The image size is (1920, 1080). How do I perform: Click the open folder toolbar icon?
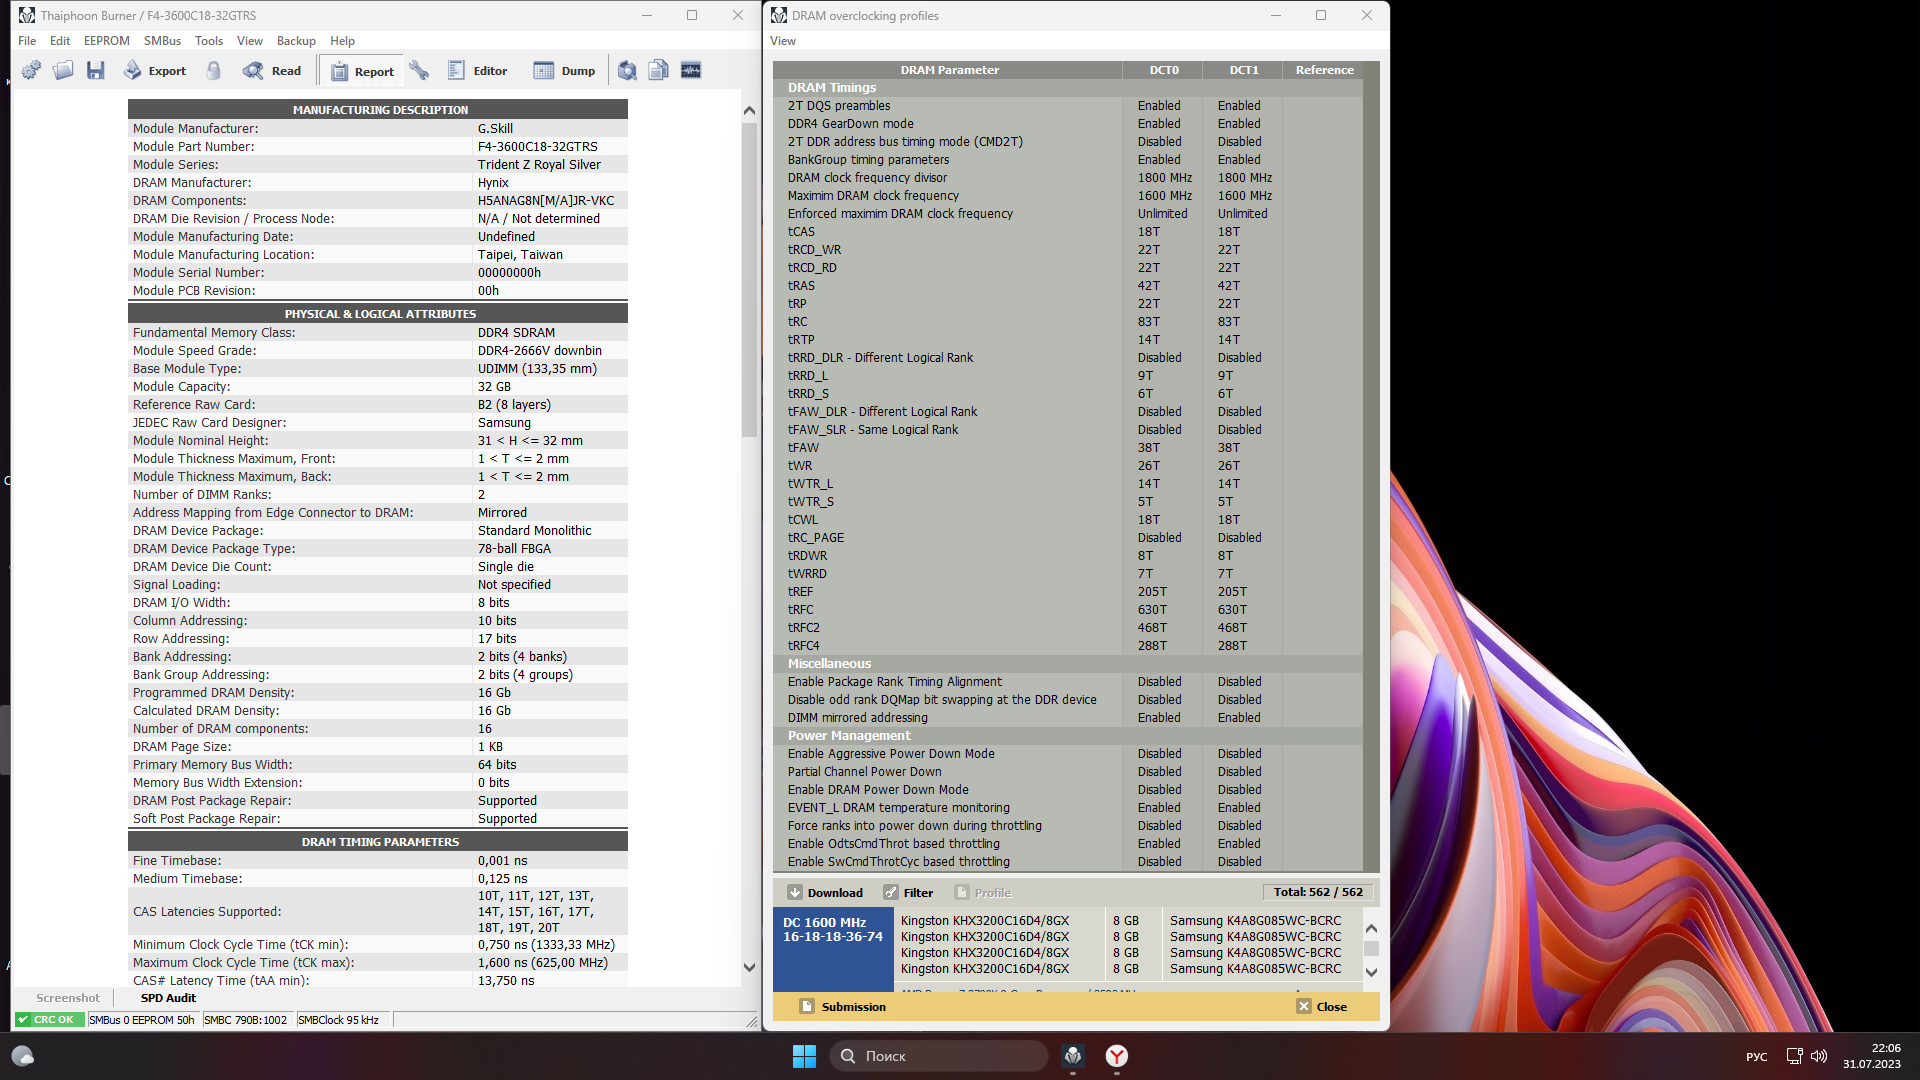[63, 71]
